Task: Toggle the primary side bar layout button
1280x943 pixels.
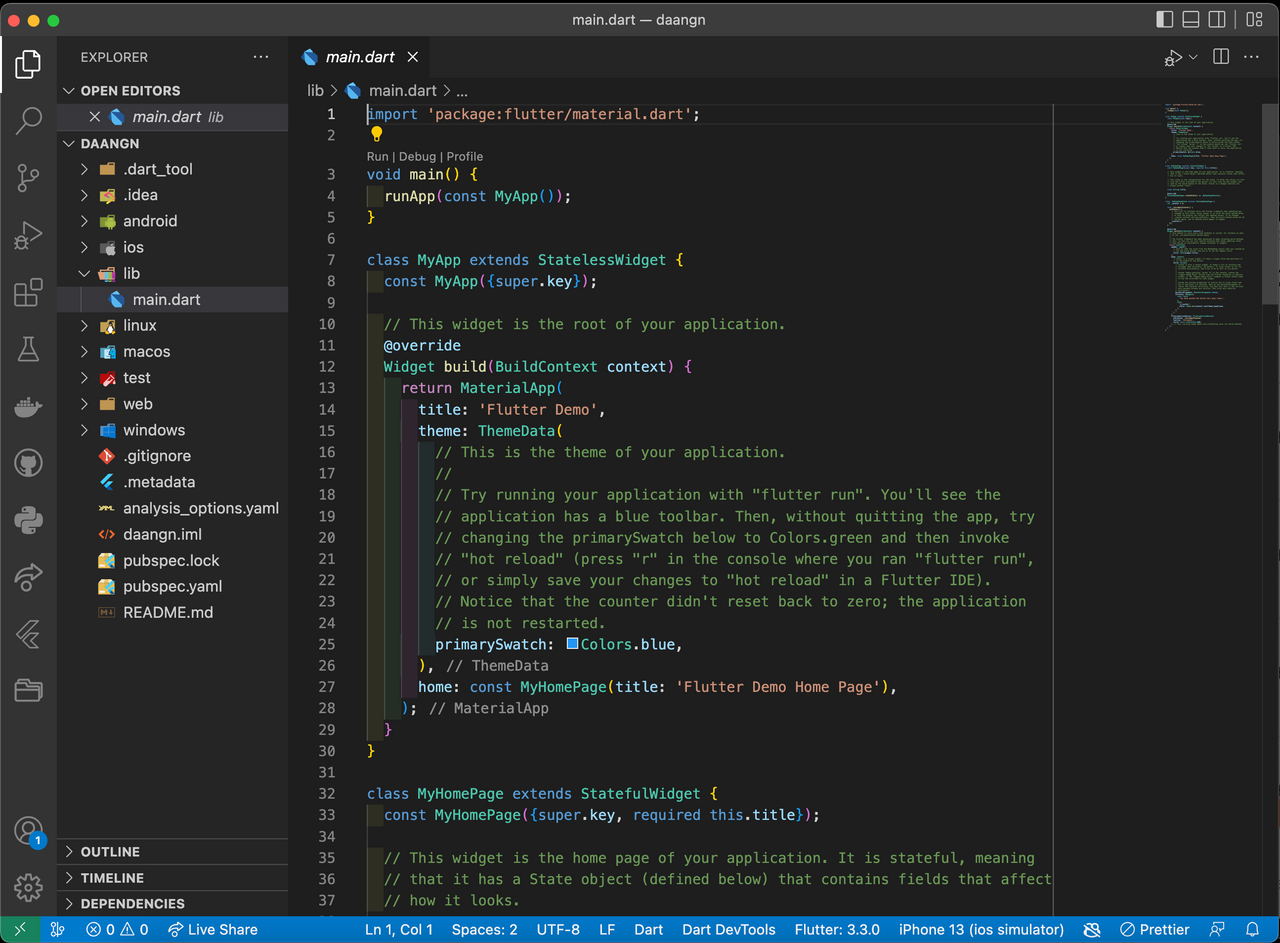Action: tap(1164, 20)
